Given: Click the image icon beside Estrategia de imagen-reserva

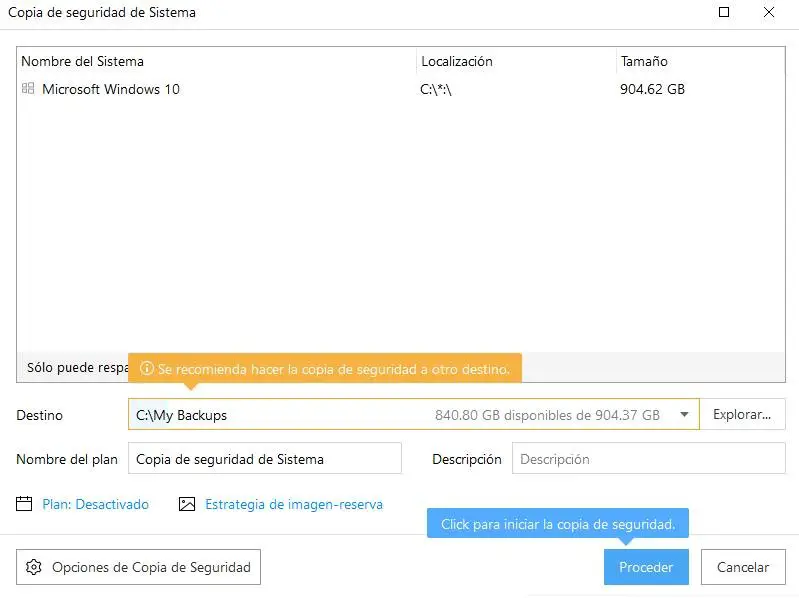Looking at the screenshot, I should 187,504.
